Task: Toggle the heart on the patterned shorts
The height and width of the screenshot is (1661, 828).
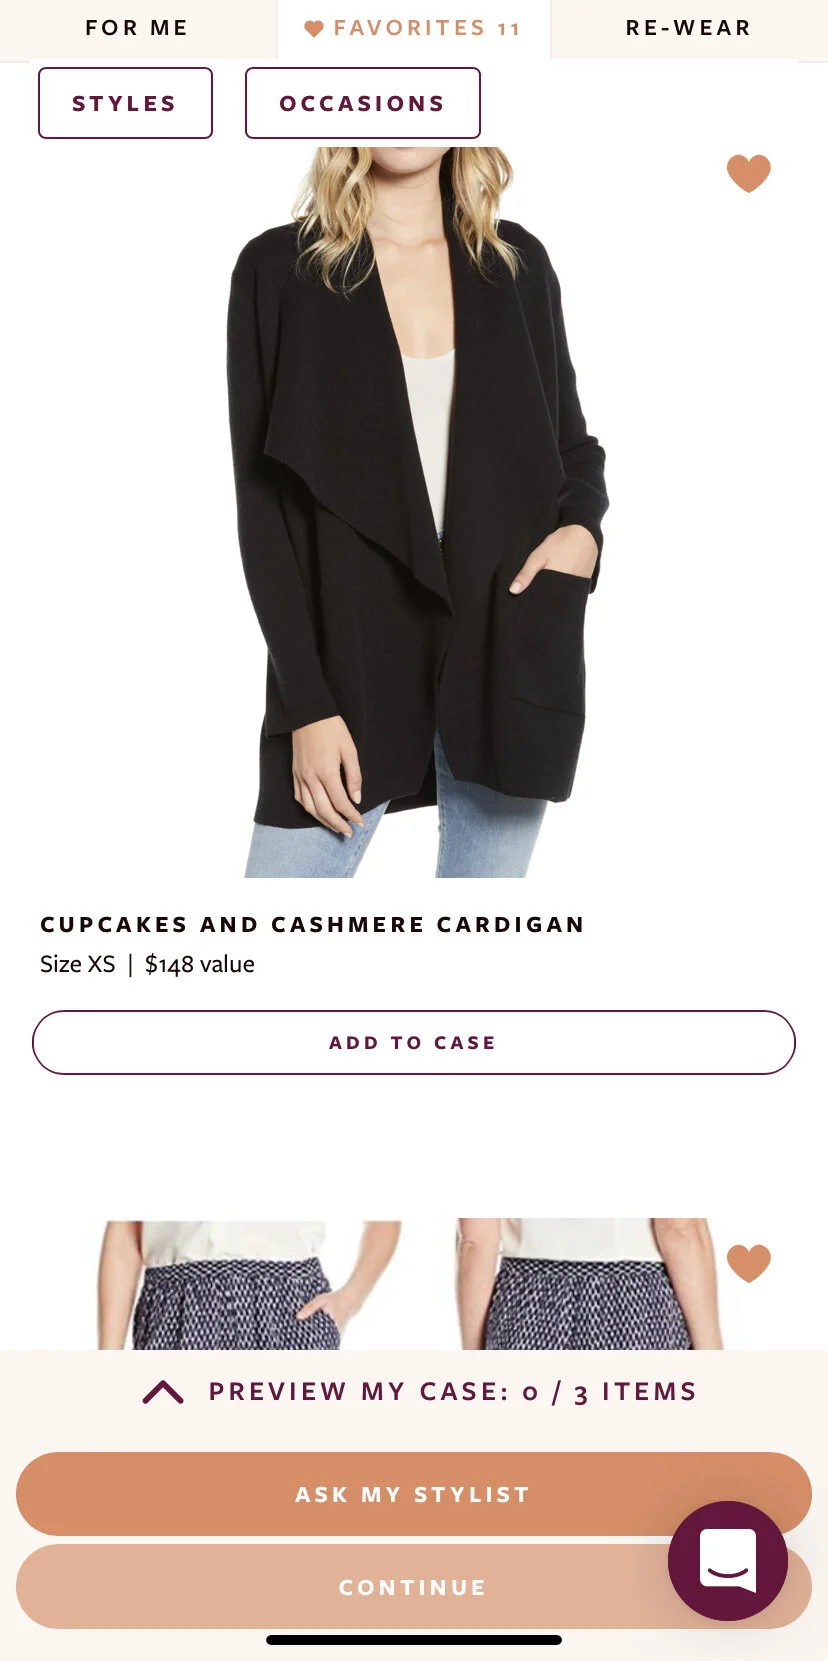Action: (748, 1263)
